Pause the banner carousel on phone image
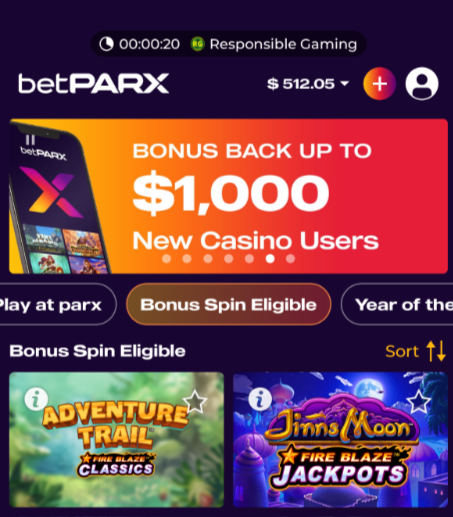The height and width of the screenshot is (517, 453). click(x=30, y=140)
